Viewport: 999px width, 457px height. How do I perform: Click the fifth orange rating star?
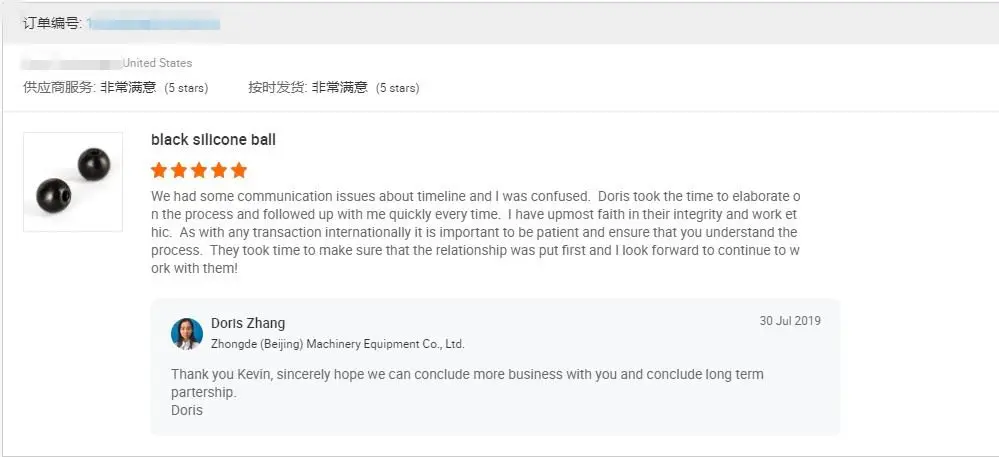[239, 170]
